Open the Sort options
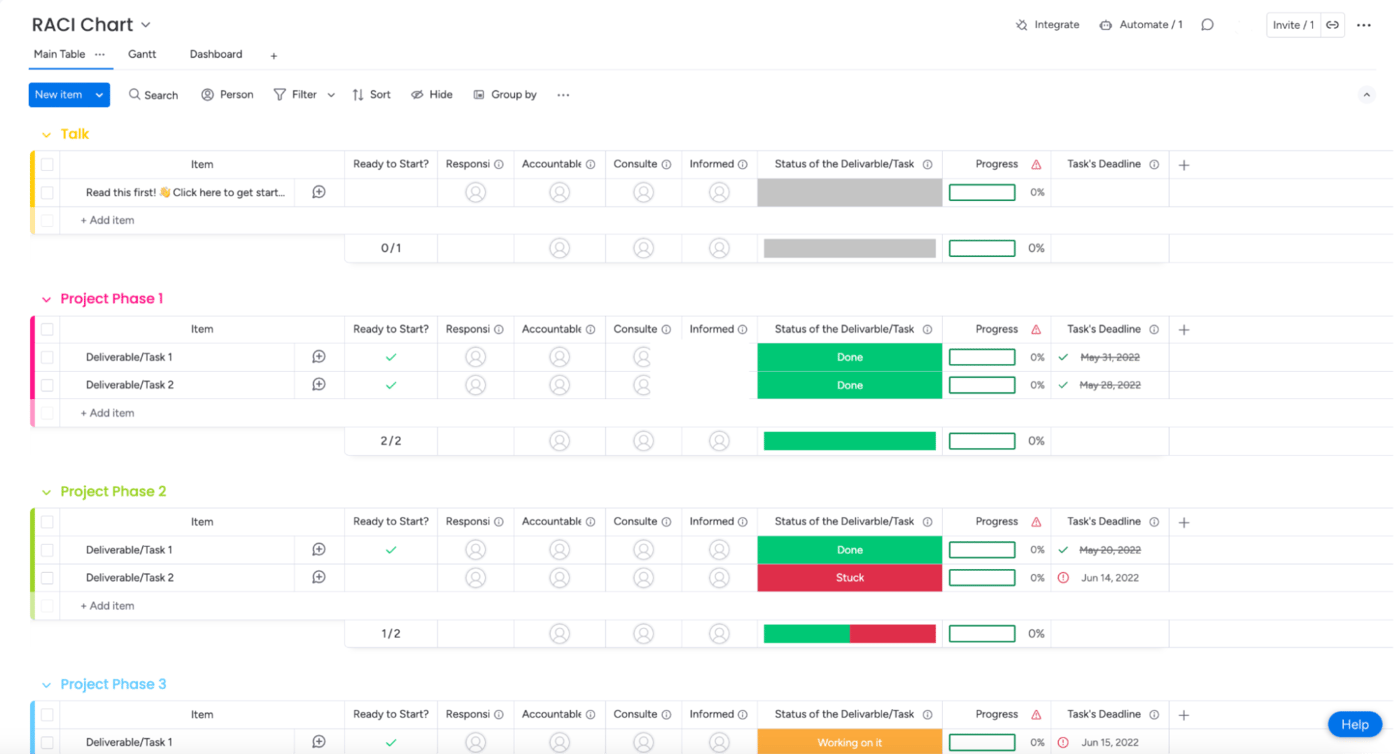The width and height of the screenshot is (1399, 754). pos(371,94)
